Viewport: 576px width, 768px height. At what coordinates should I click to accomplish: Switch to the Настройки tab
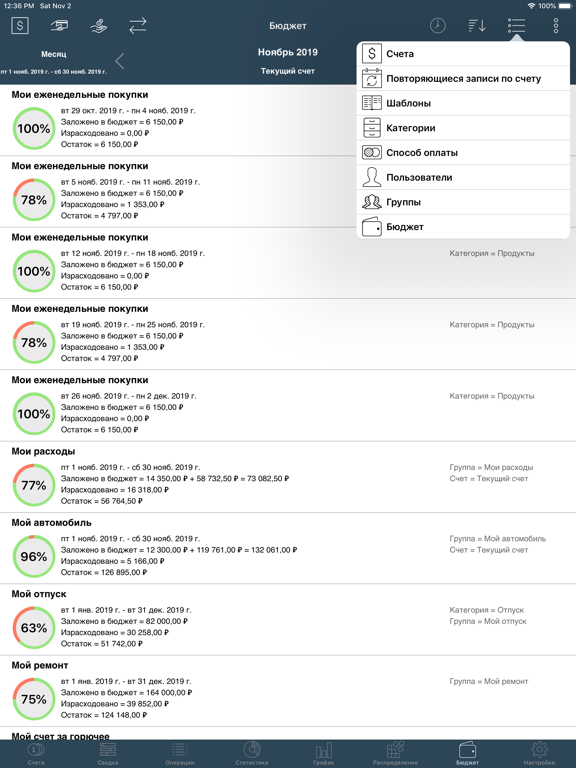point(539,754)
